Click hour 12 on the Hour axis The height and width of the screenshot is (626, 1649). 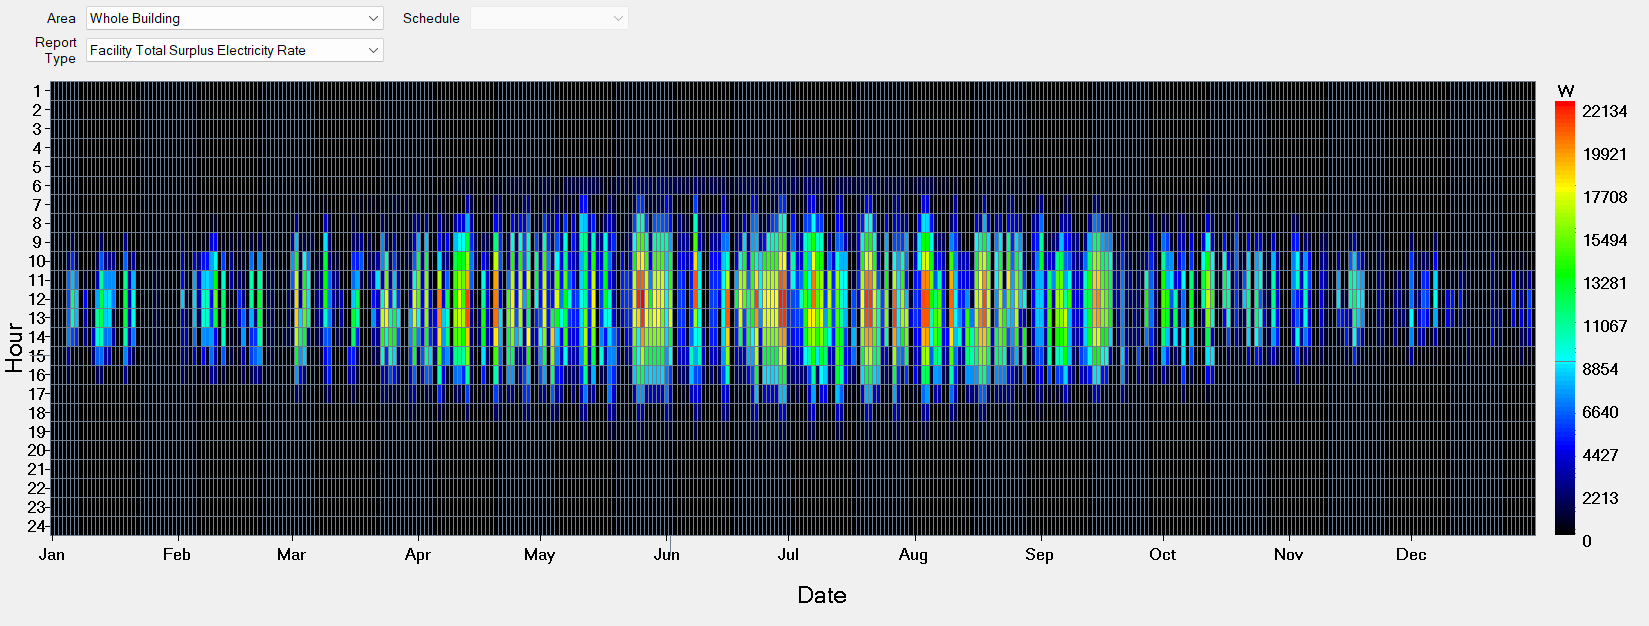pos(36,299)
